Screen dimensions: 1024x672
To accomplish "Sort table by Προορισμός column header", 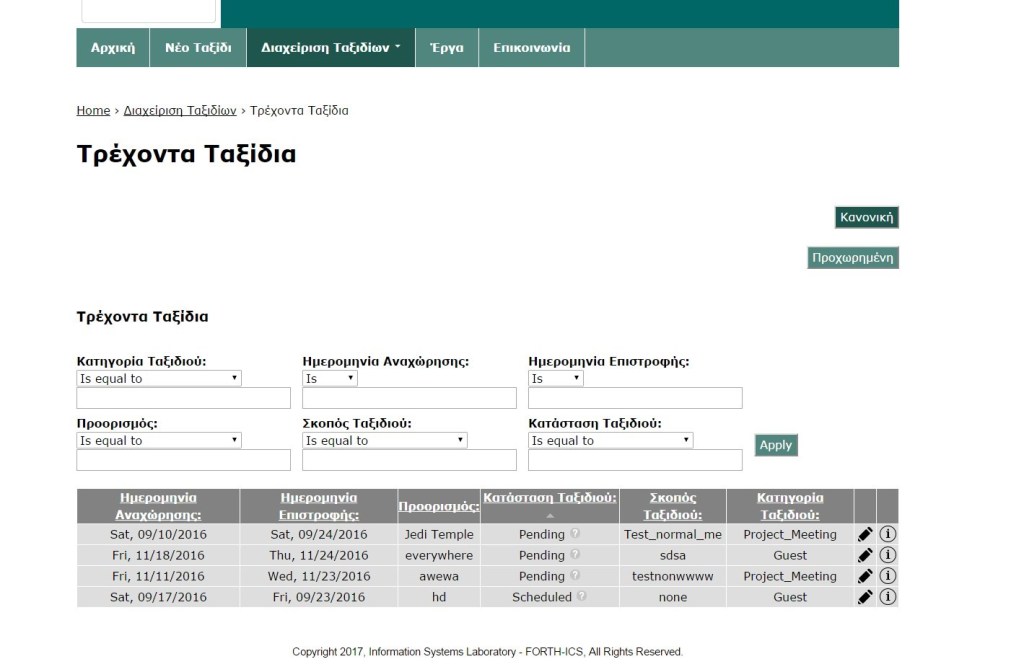I will (438, 507).
